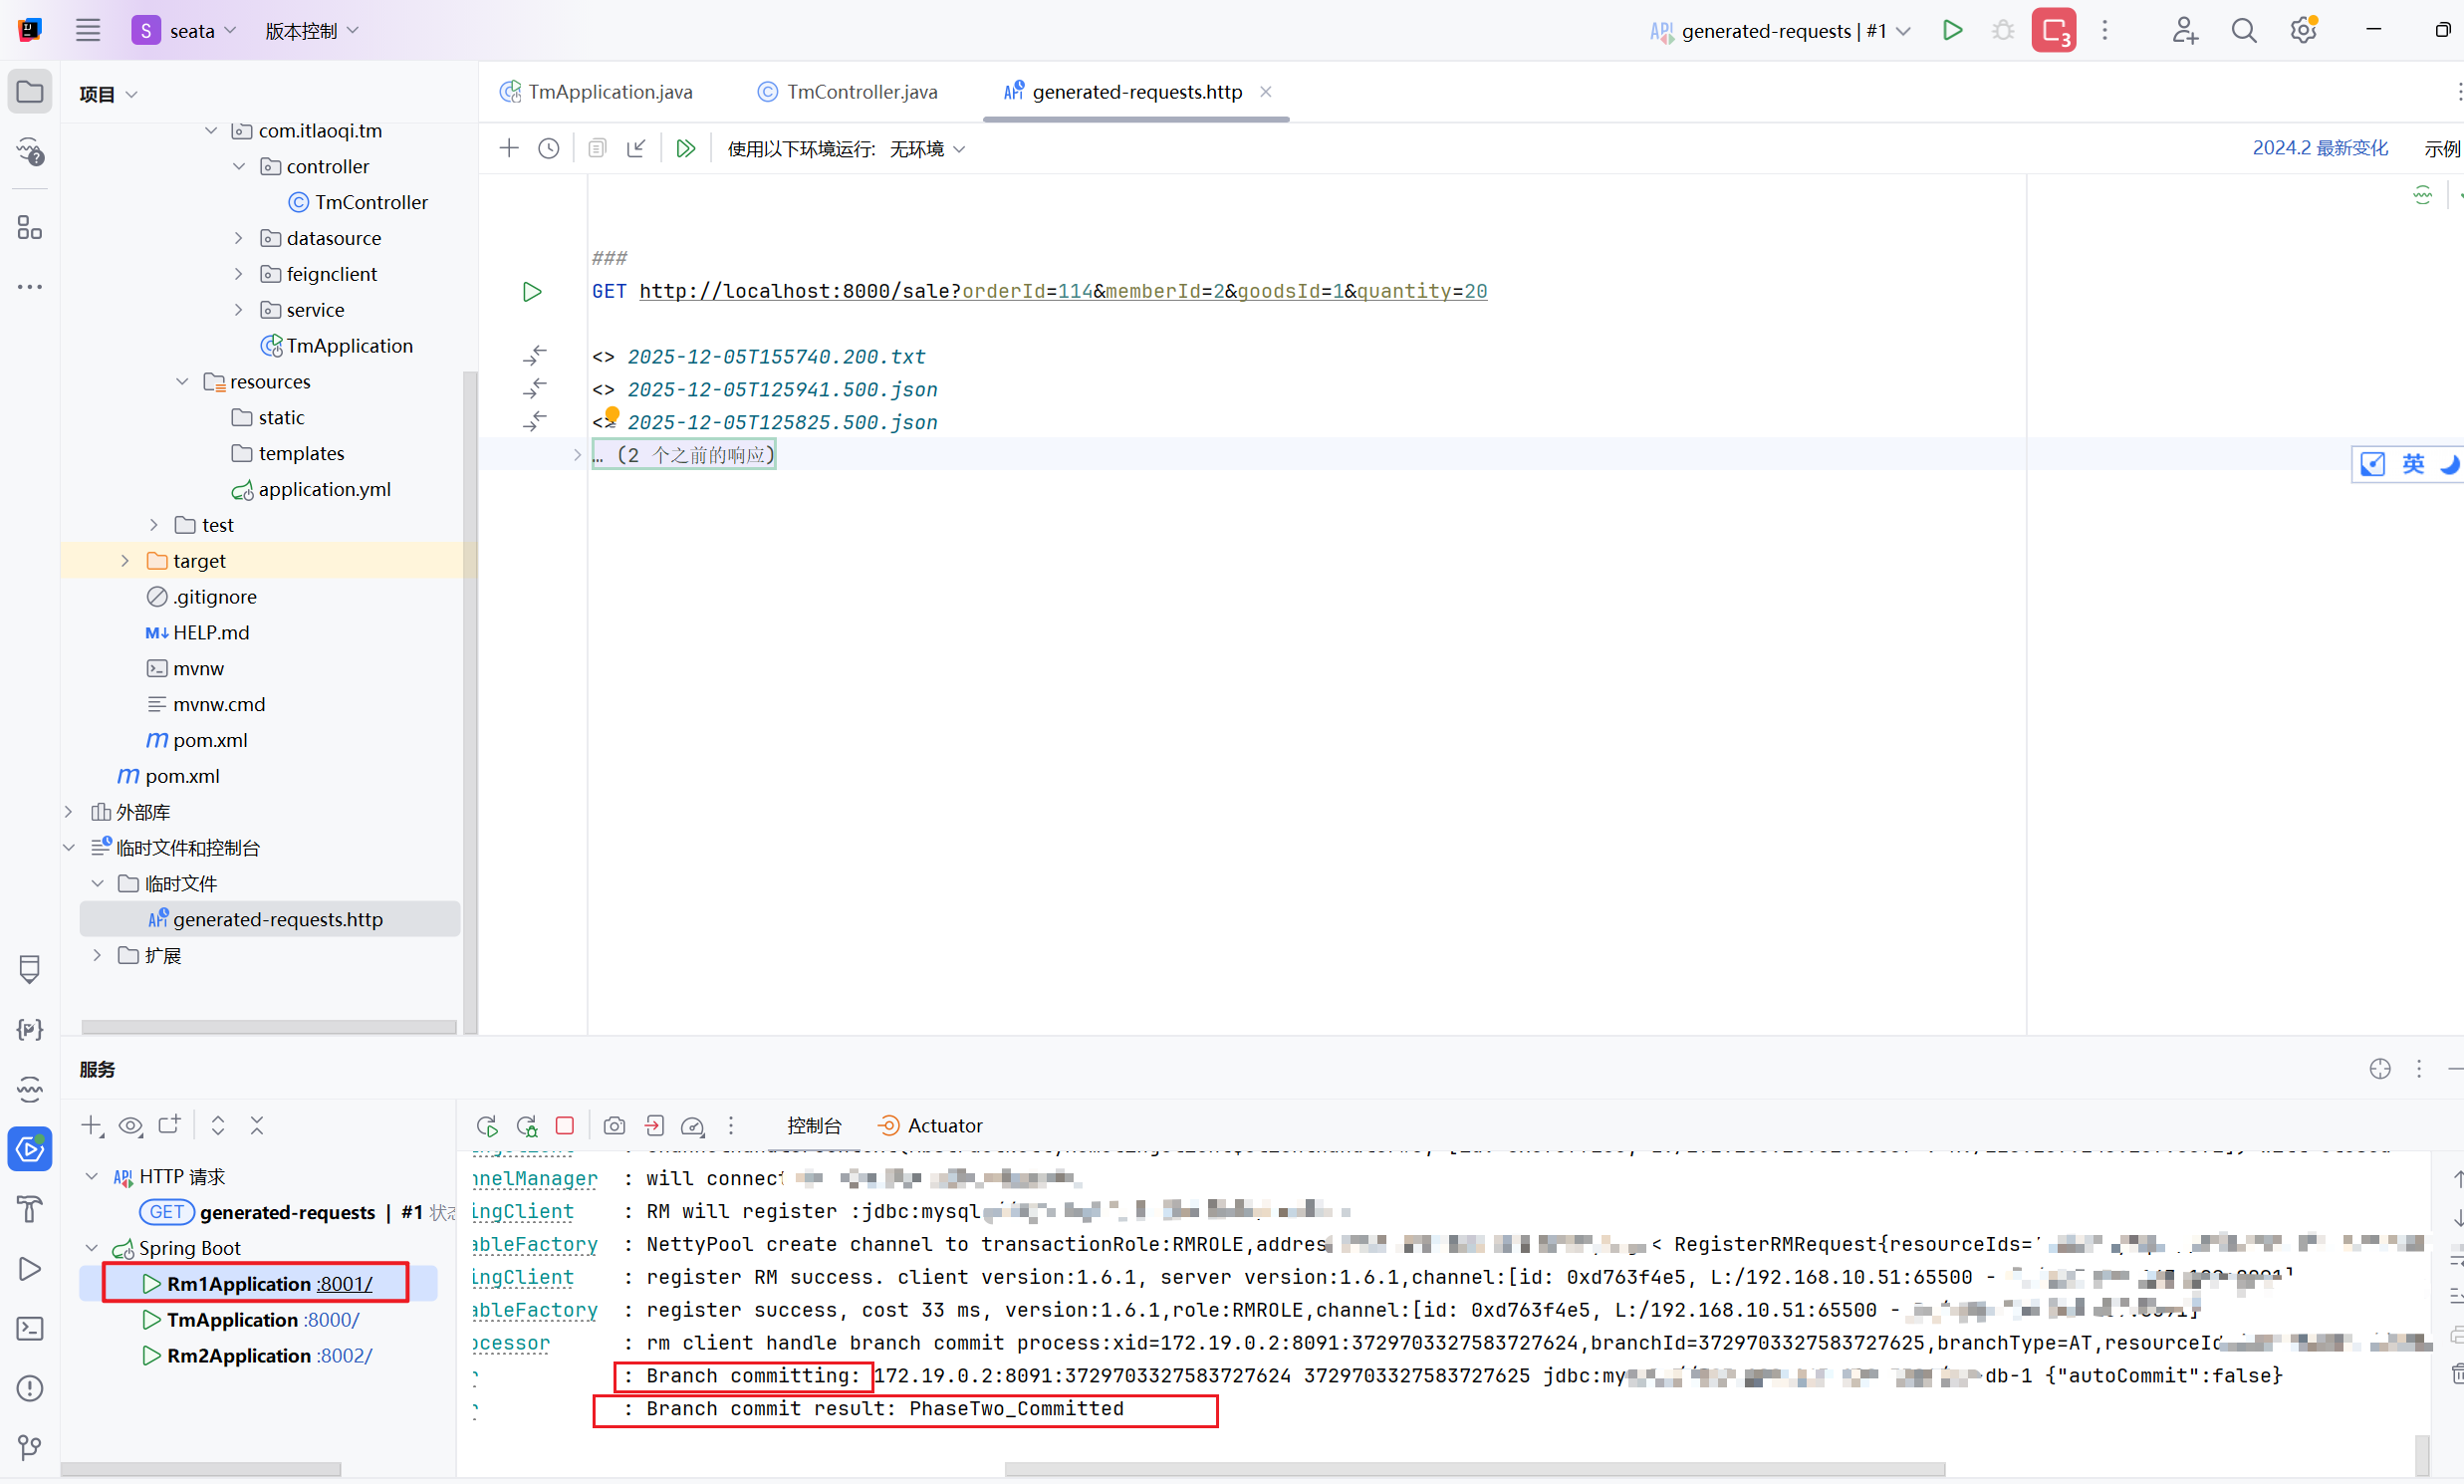Stop the running service with red square

pos(565,1126)
